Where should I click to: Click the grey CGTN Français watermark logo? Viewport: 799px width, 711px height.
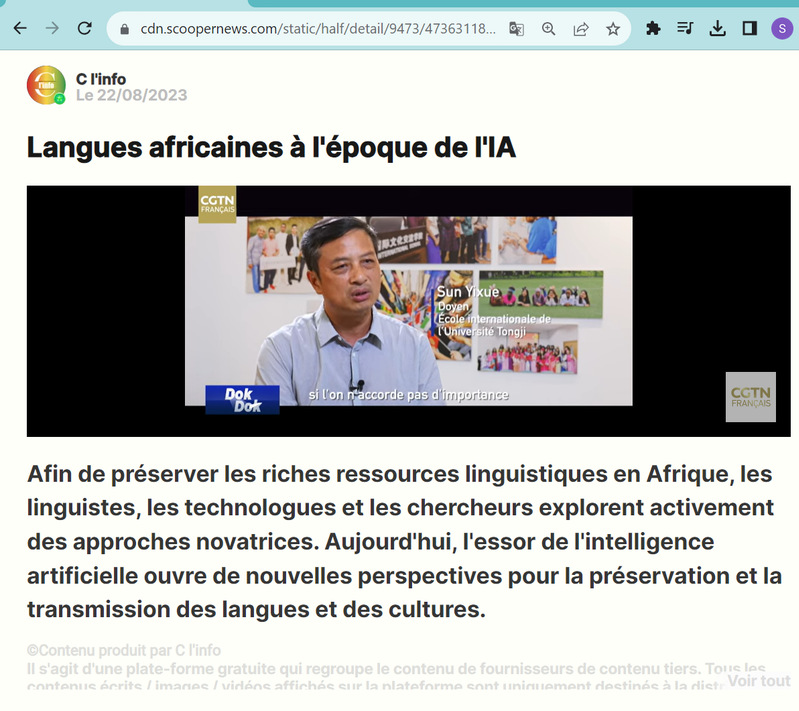click(751, 397)
